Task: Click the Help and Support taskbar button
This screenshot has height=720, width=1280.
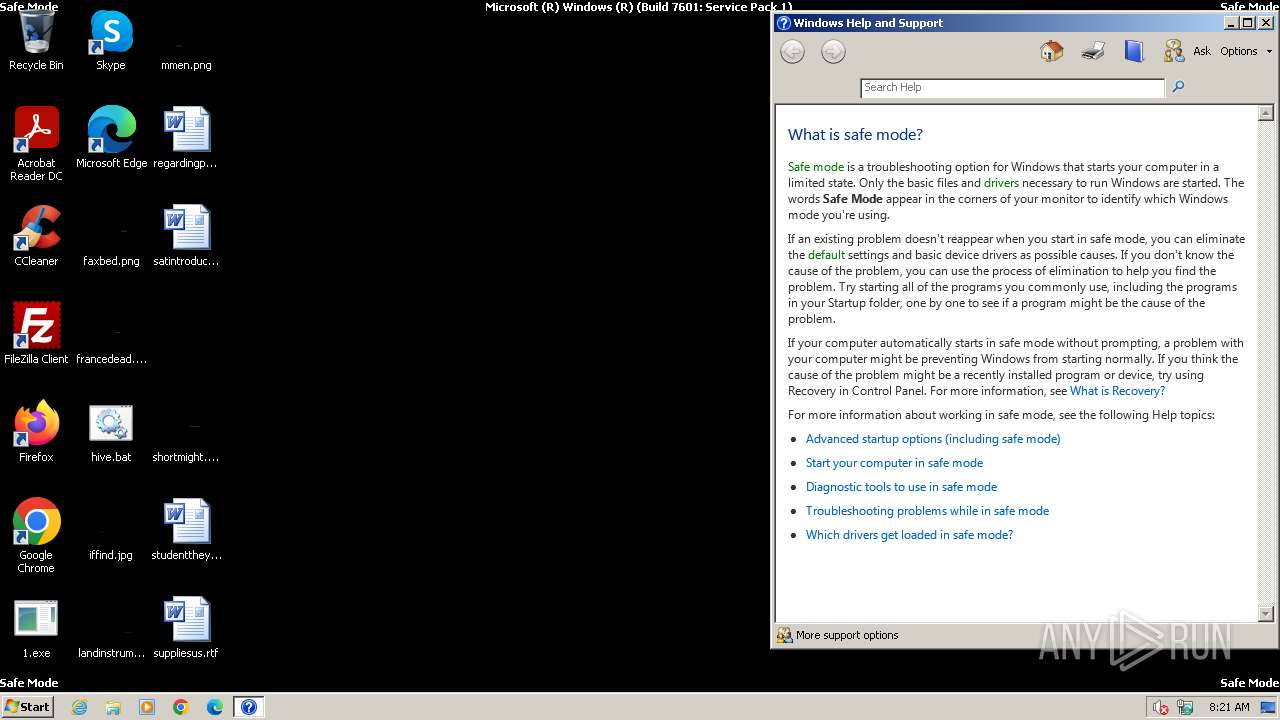Action: [x=249, y=707]
